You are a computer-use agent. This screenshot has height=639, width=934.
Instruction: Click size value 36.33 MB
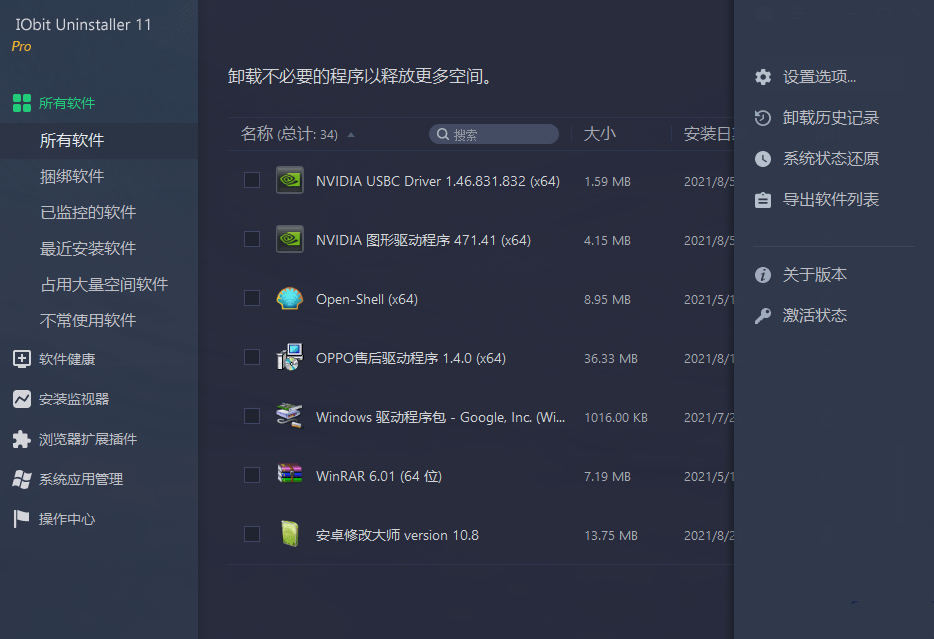click(611, 358)
